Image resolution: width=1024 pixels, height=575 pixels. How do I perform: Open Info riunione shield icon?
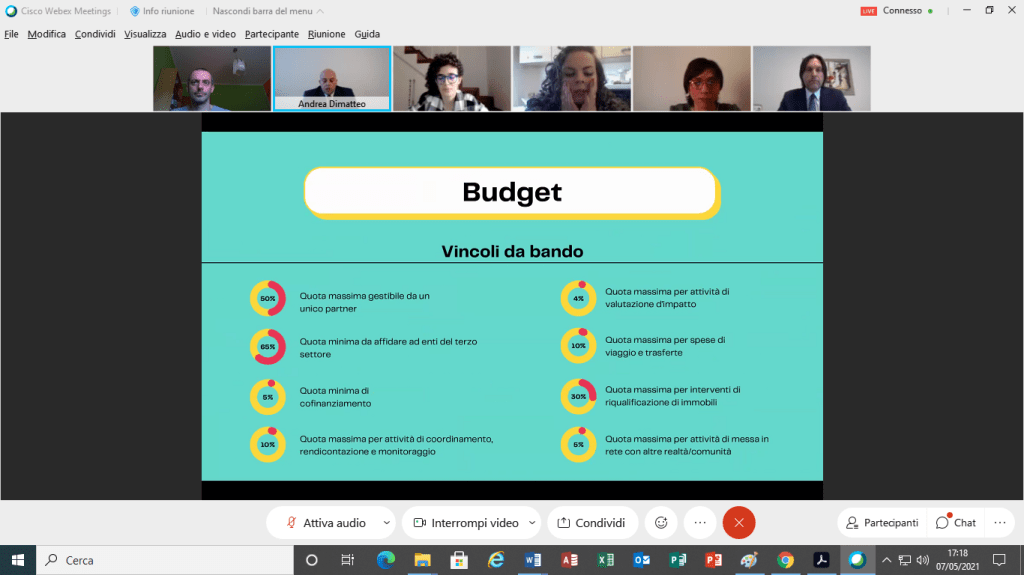(x=135, y=11)
